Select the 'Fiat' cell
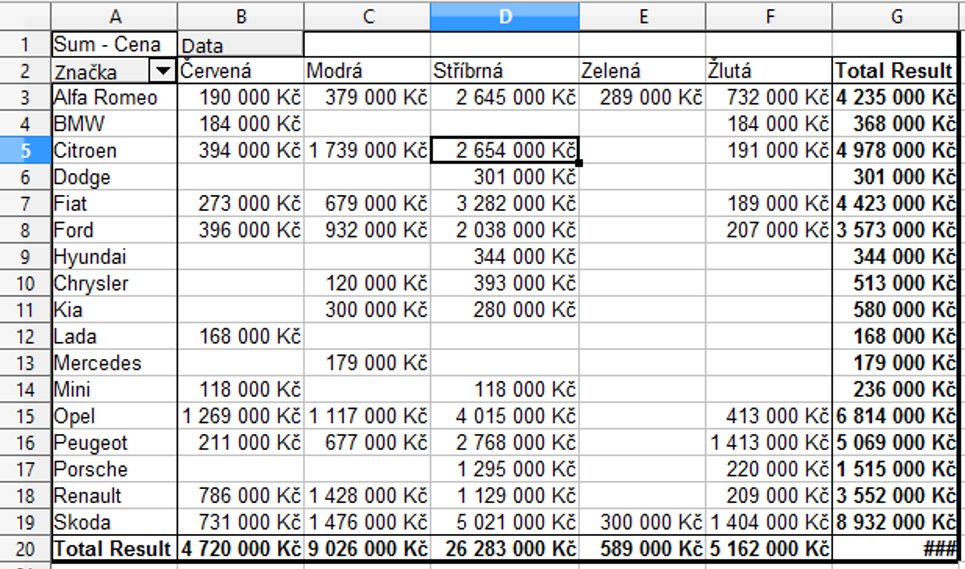Image resolution: width=965 pixels, height=569 pixels. click(114, 204)
